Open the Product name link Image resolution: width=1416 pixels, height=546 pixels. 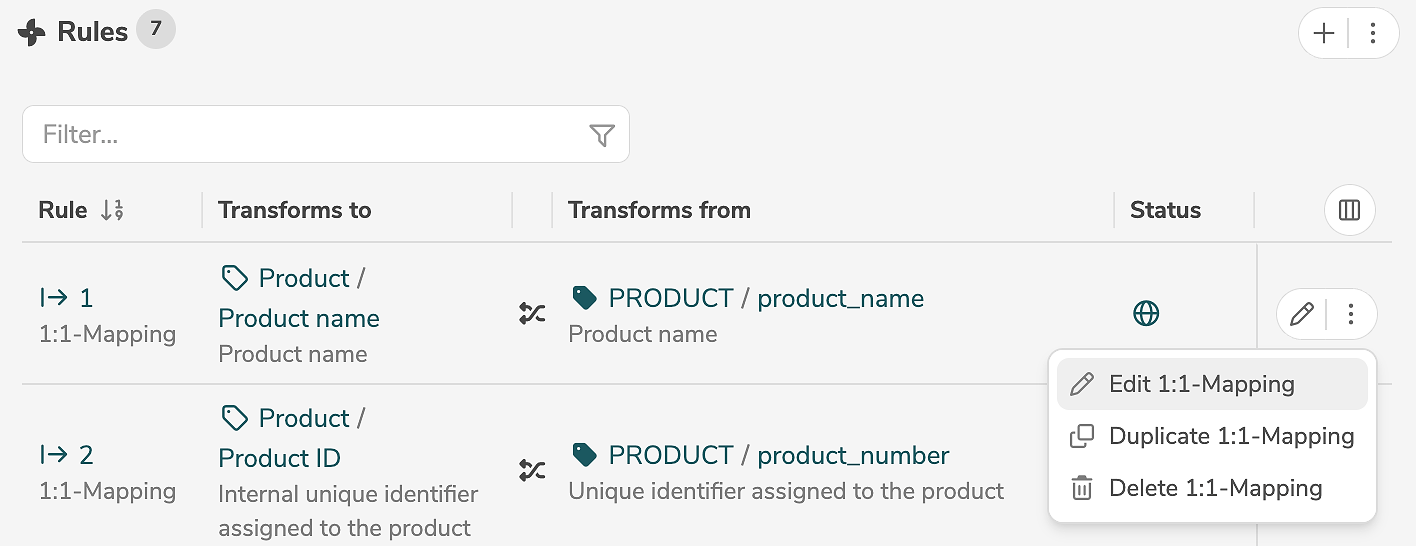pos(299,318)
